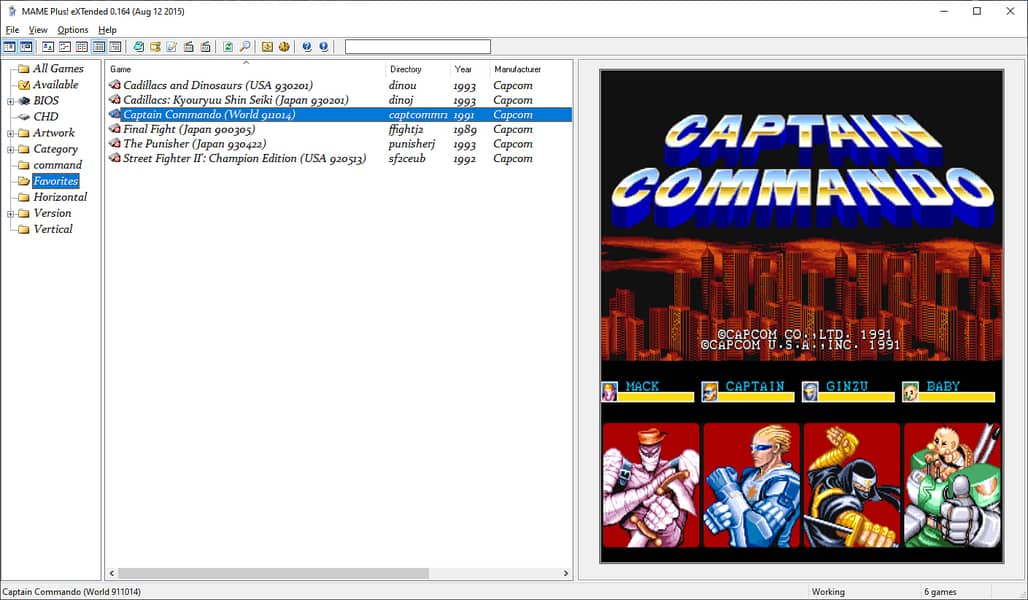This screenshot has width=1028, height=600.
Task: Click the Final Fight row game icon
Action: point(115,129)
